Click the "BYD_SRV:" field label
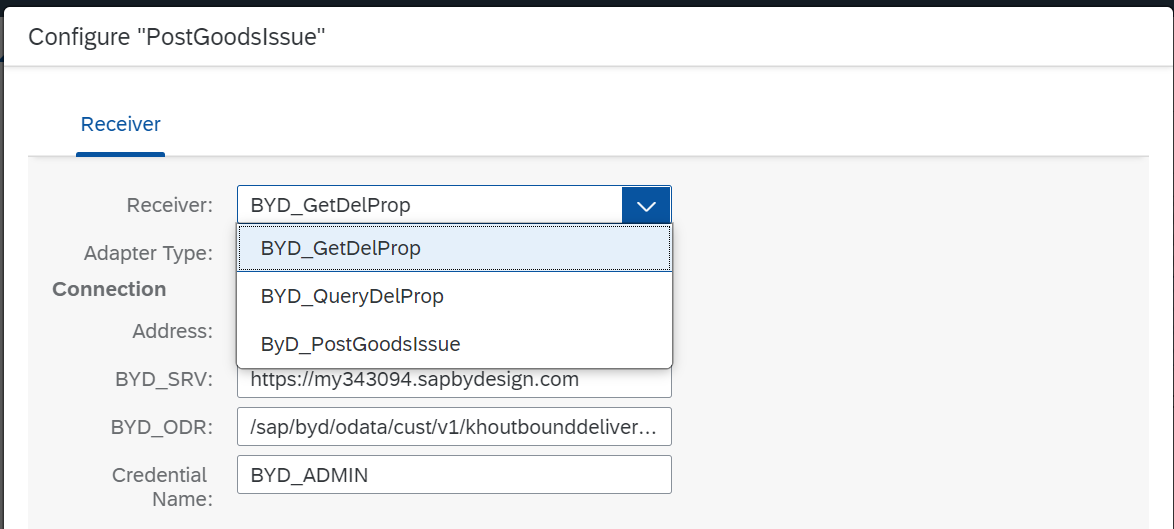 tap(164, 379)
